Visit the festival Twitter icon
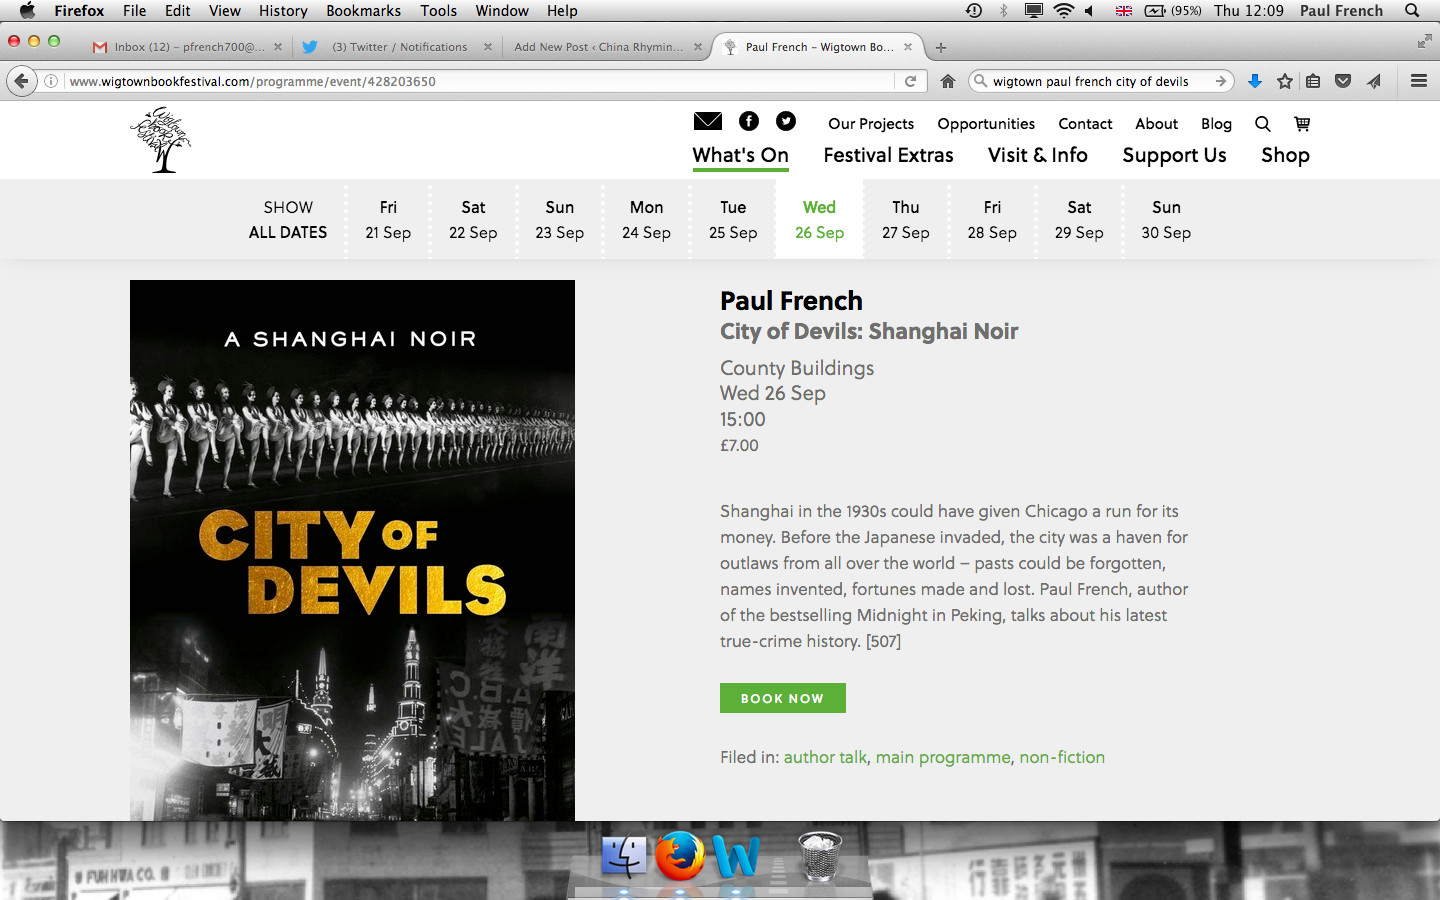The width and height of the screenshot is (1440, 900). pyautogui.click(x=786, y=121)
